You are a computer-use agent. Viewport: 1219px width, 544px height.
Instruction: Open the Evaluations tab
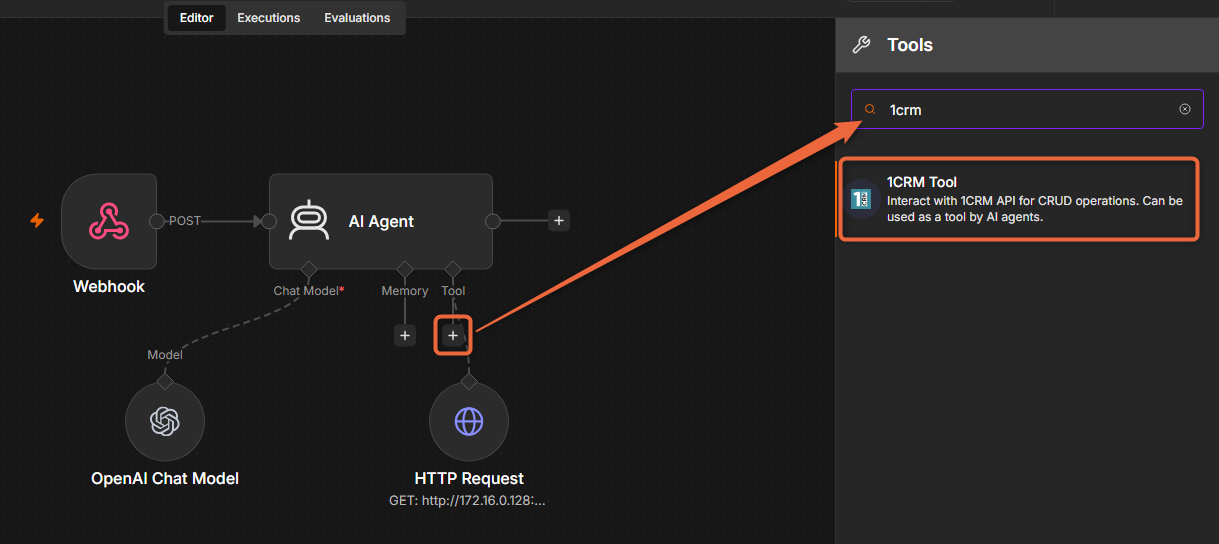357,18
